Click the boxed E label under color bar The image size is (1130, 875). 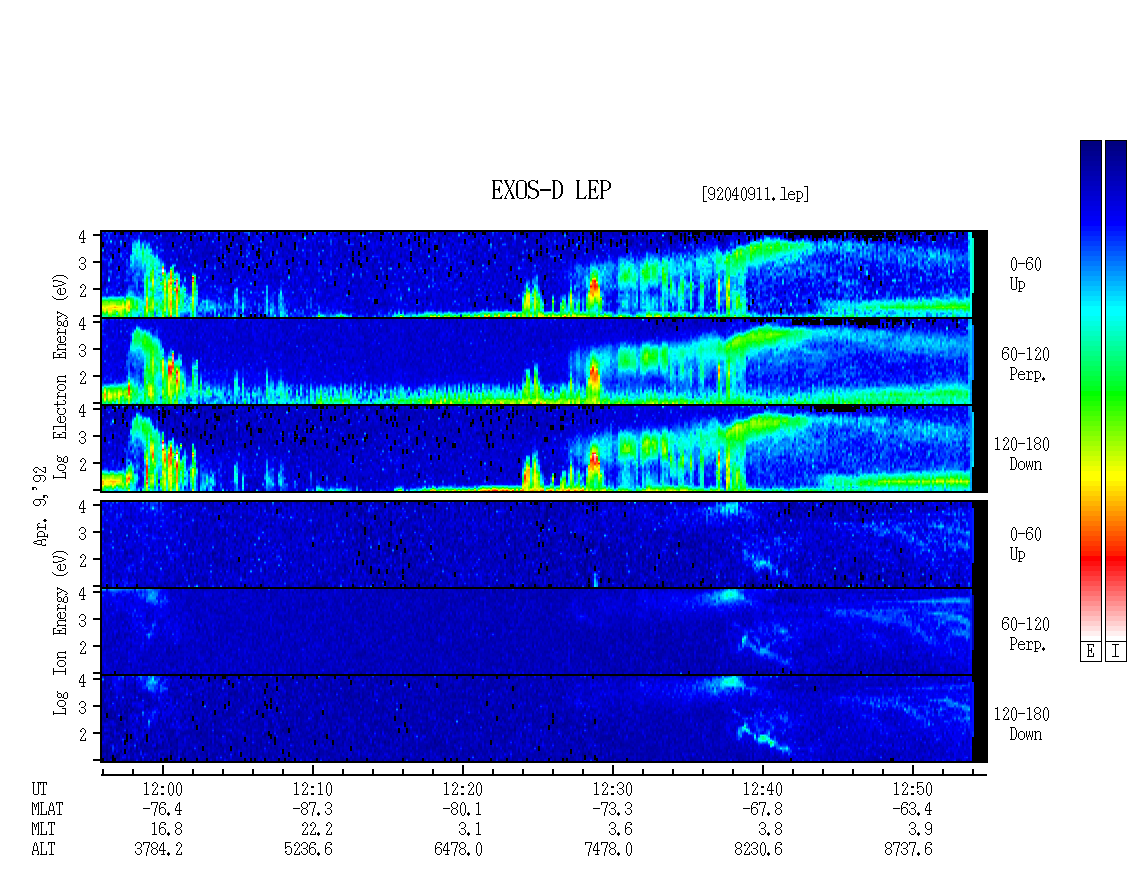1090,652
